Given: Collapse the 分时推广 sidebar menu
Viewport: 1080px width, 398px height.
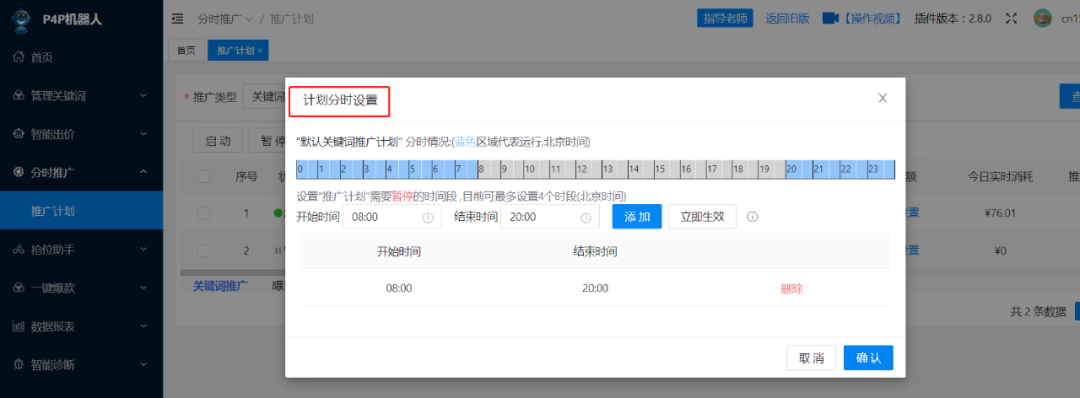Looking at the screenshot, I should coord(143,172).
